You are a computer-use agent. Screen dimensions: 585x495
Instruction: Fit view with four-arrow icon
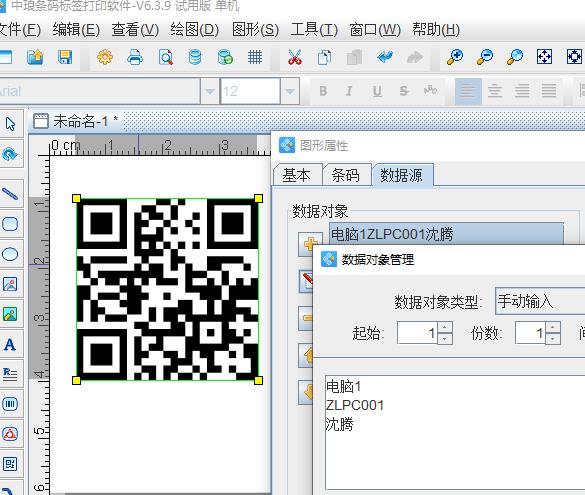click(x=544, y=57)
